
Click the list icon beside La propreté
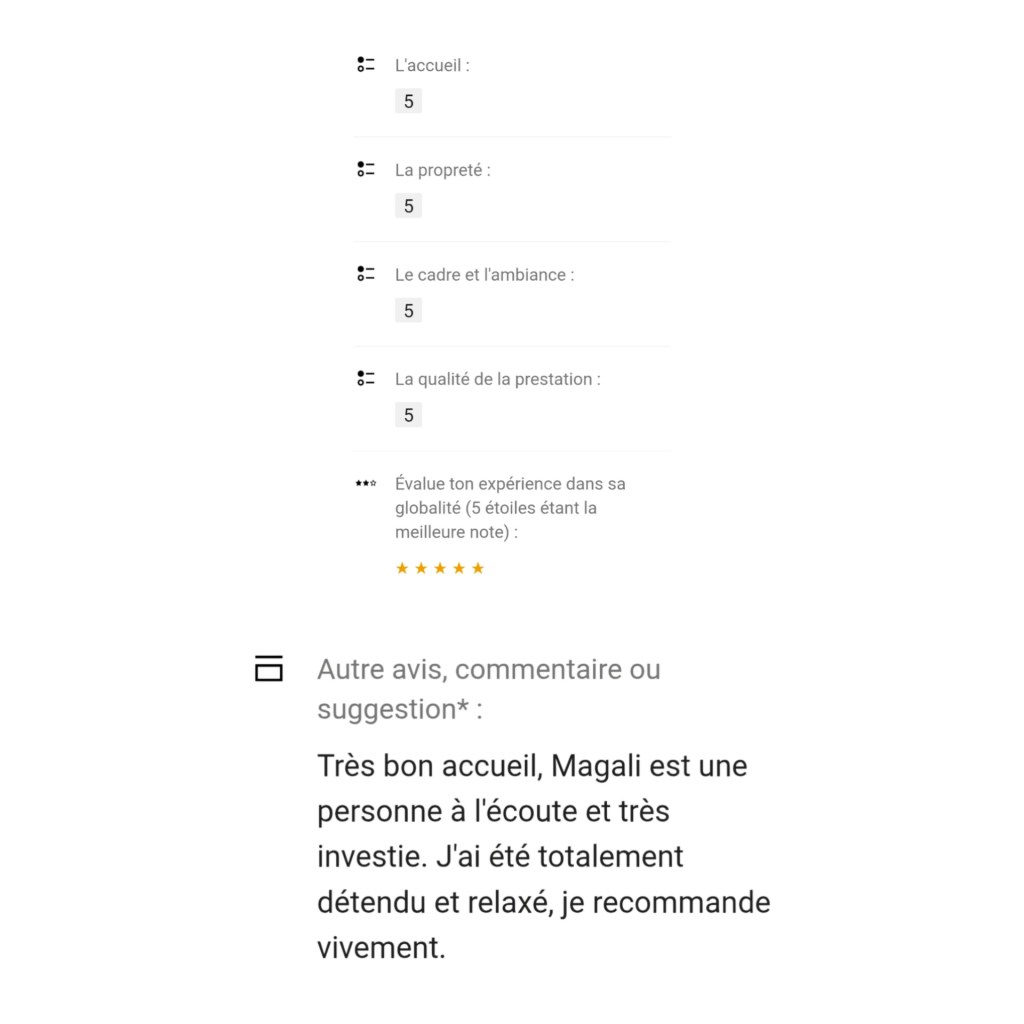pos(366,170)
